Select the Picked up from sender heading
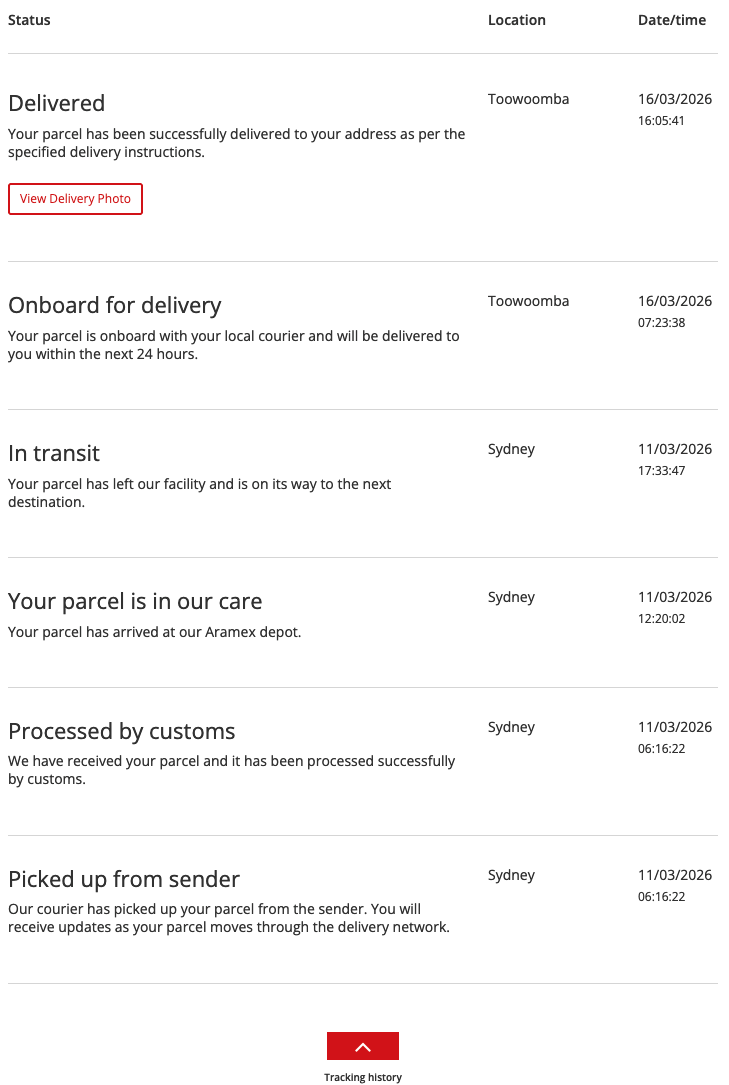This screenshot has width=729, height=1085. [124, 879]
